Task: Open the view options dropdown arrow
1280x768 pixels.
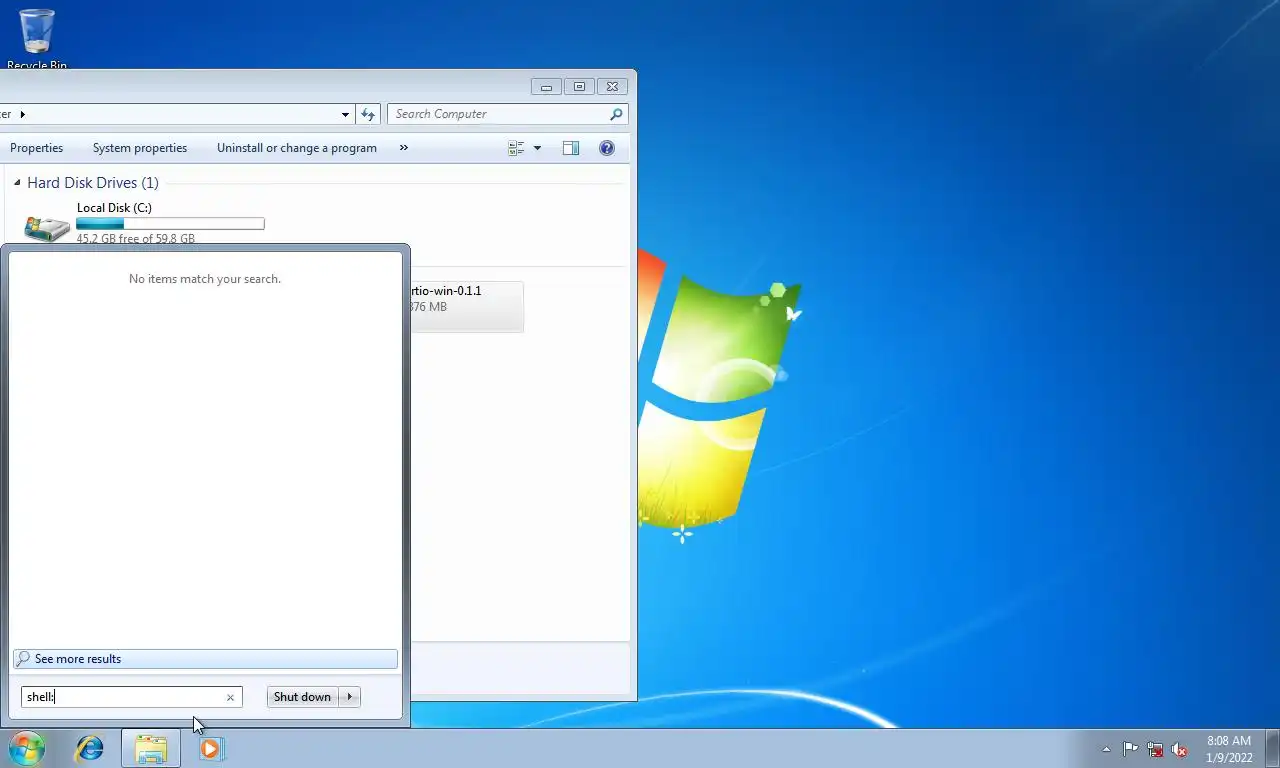Action: pyautogui.click(x=537, y=148)
